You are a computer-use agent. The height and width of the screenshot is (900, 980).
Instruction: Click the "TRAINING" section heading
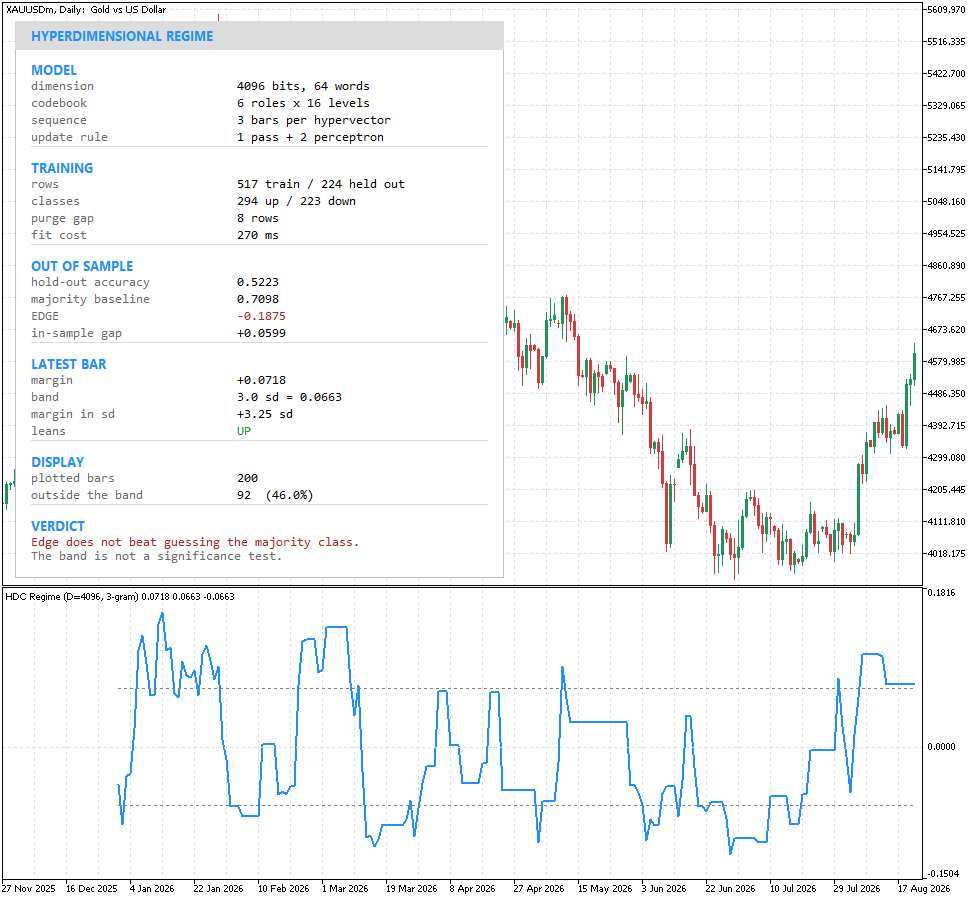pos(62,168)
